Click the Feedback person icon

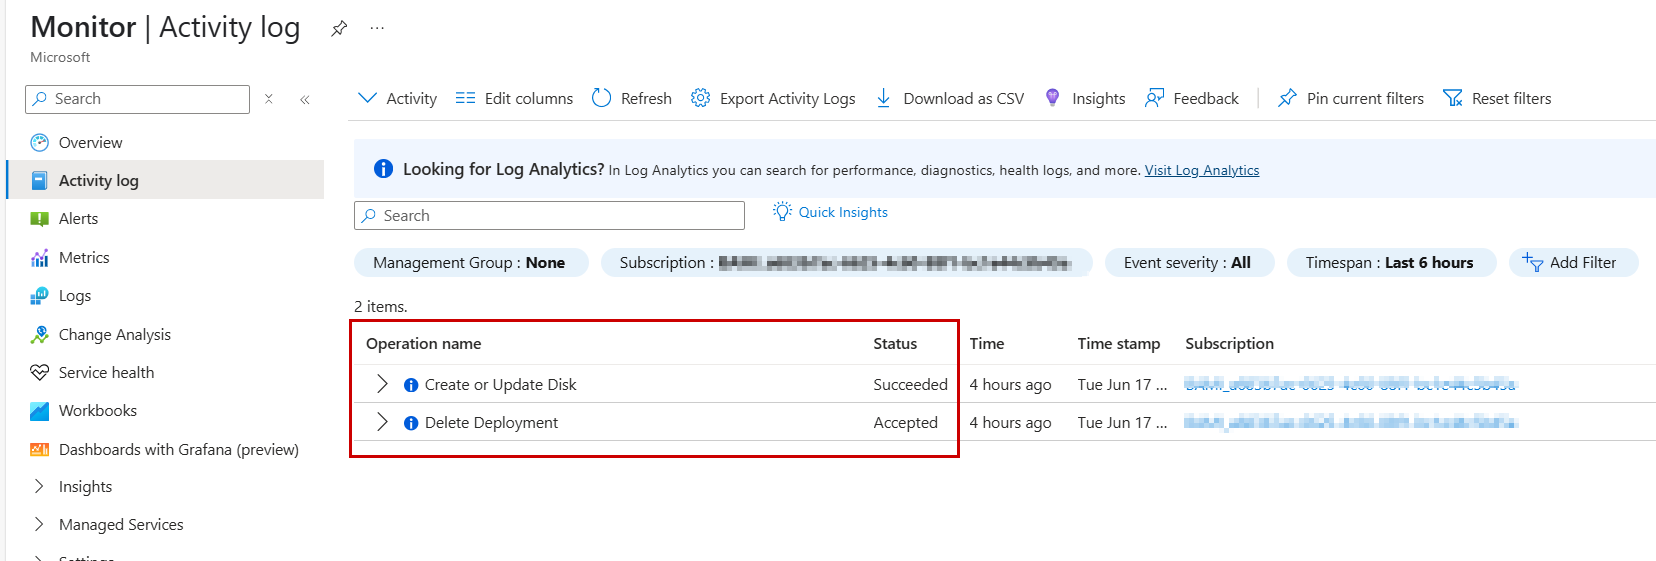(x=1154, y=98)
